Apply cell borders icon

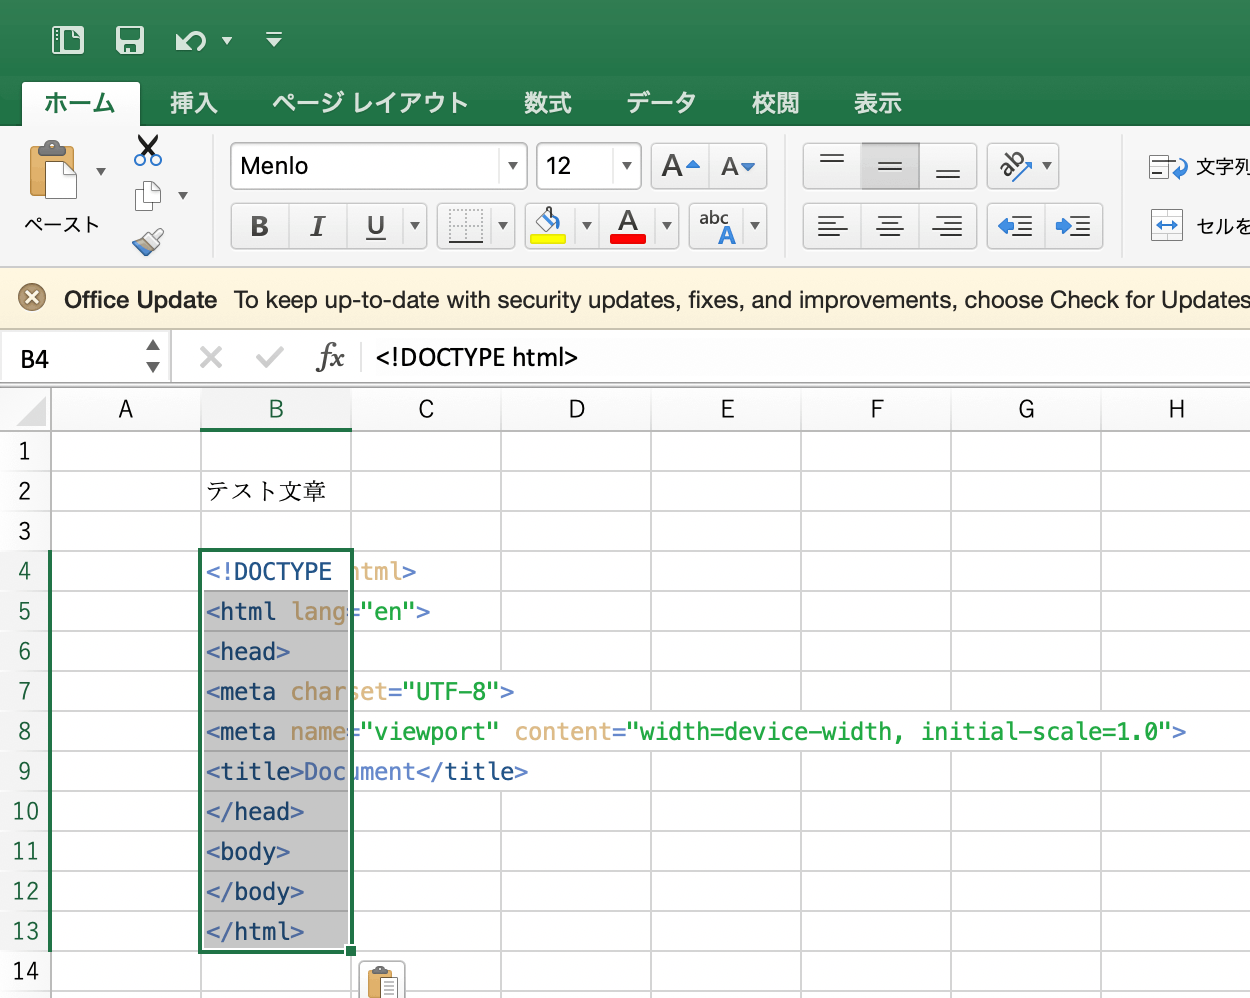[465, 226]
